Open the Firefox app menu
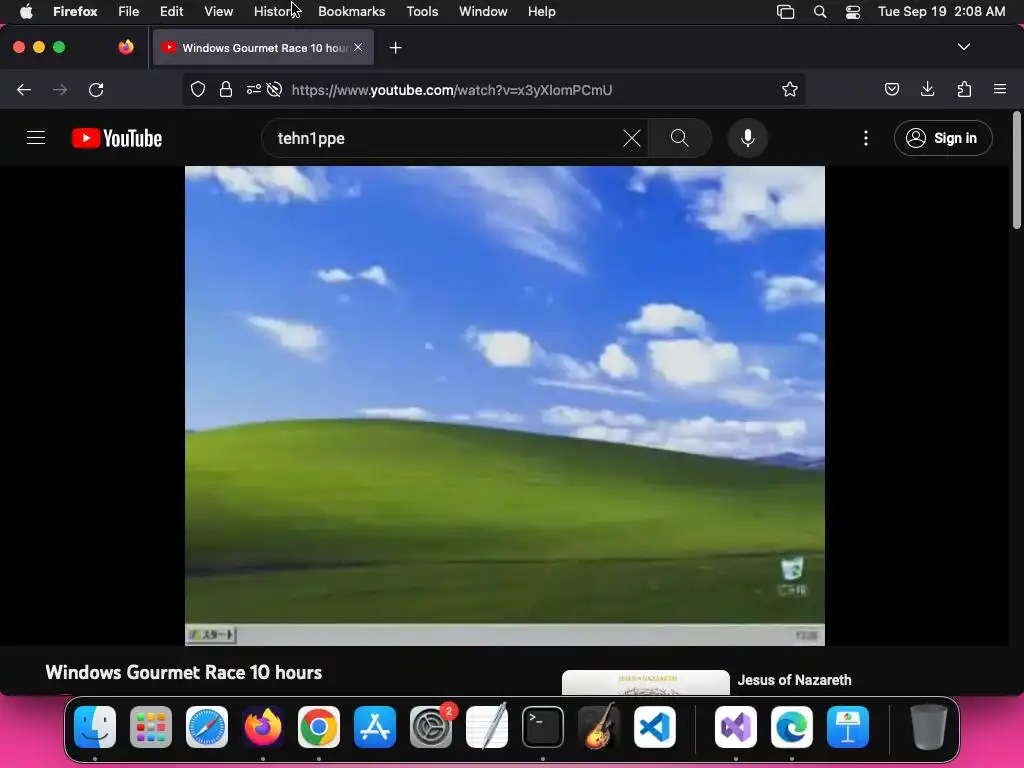This screenshot has height=768, width=1024. [x=75, y=11]
